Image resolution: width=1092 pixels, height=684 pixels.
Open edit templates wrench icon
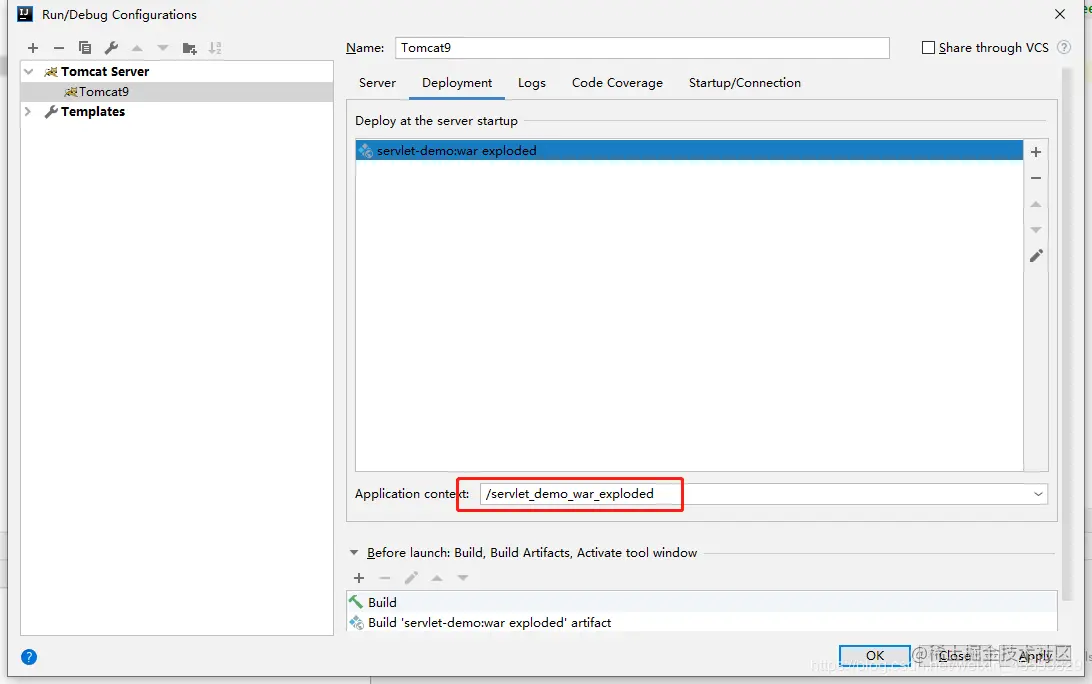[111, 48]
